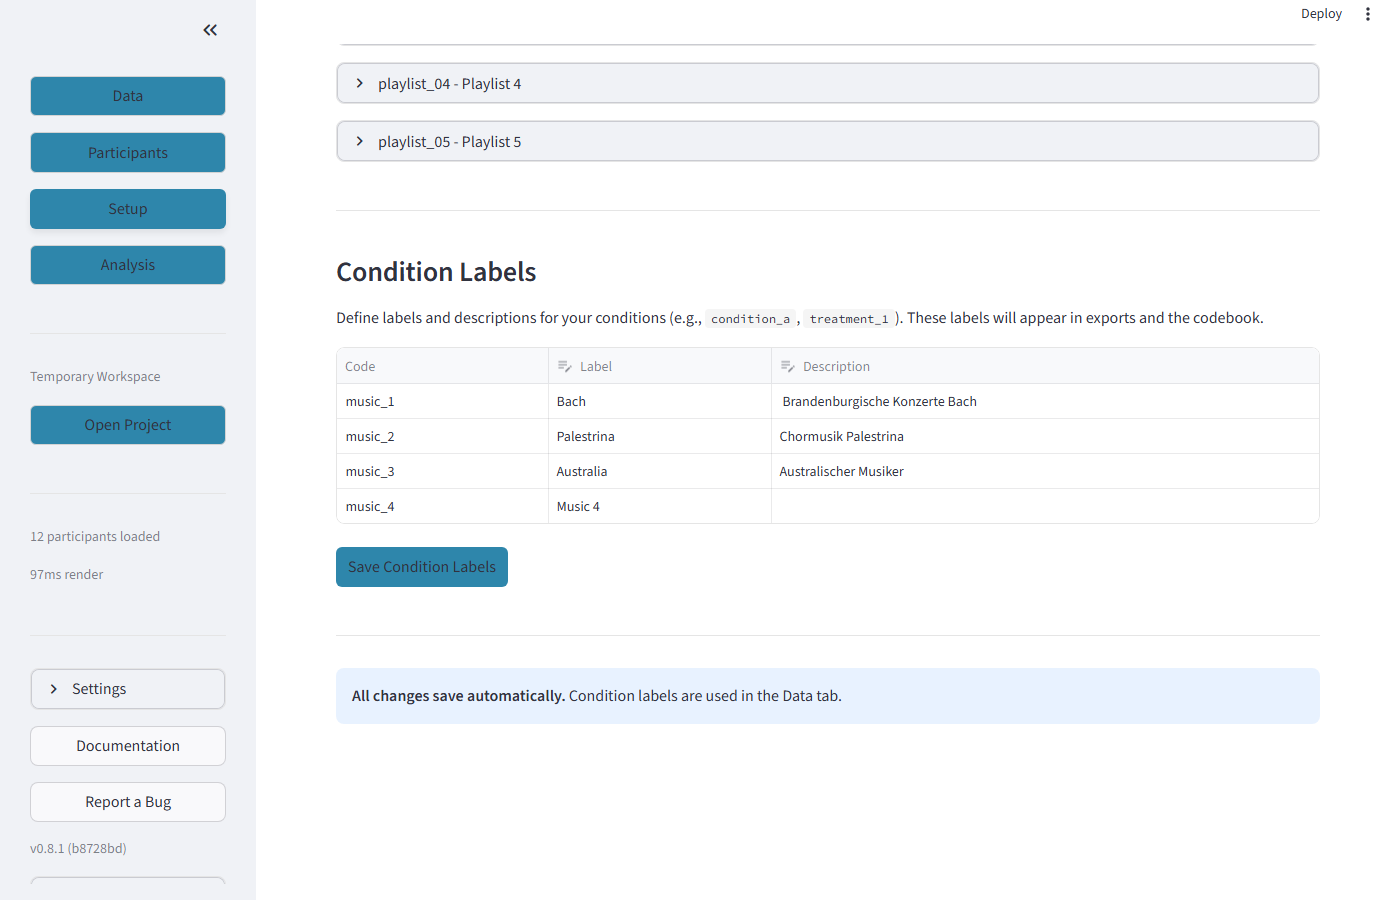Click the Deploy button

pyautogui.click(x=1321, y=14)
